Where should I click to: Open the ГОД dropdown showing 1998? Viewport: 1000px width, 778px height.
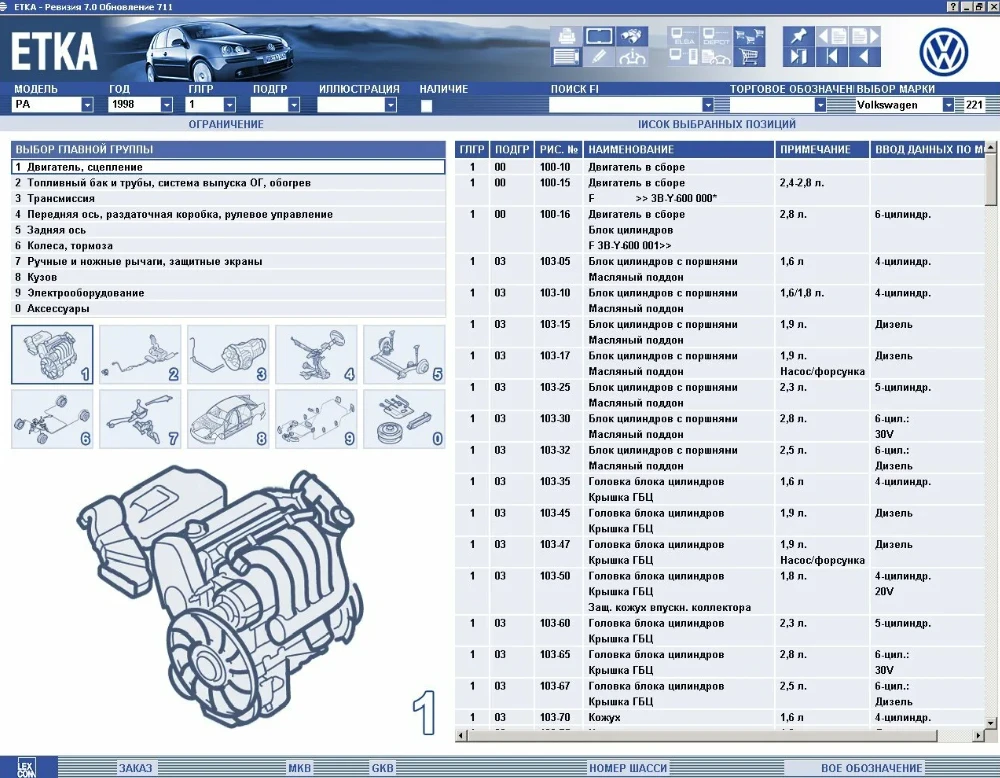coord(166,105)
